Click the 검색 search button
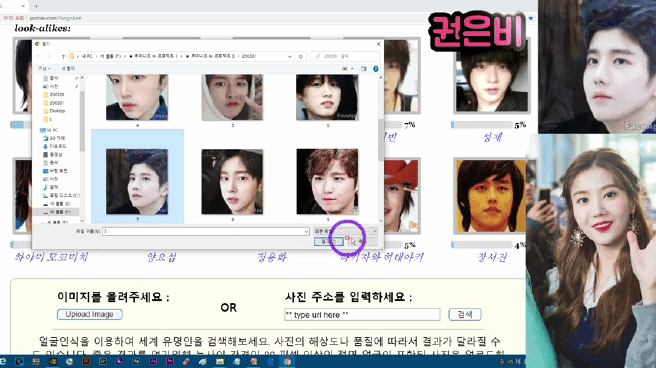656x368 pixels. tap(465, 314)
